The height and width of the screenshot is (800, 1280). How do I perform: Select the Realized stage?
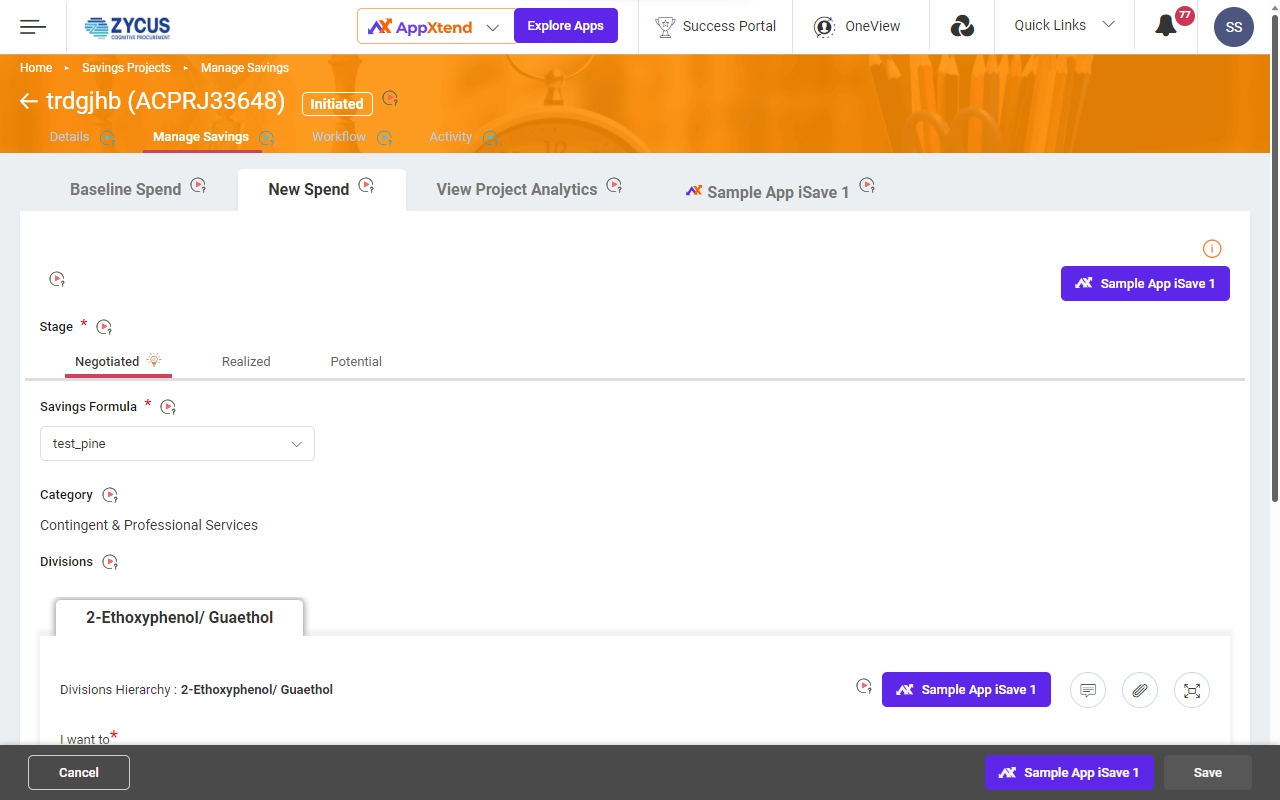[246, 362]
